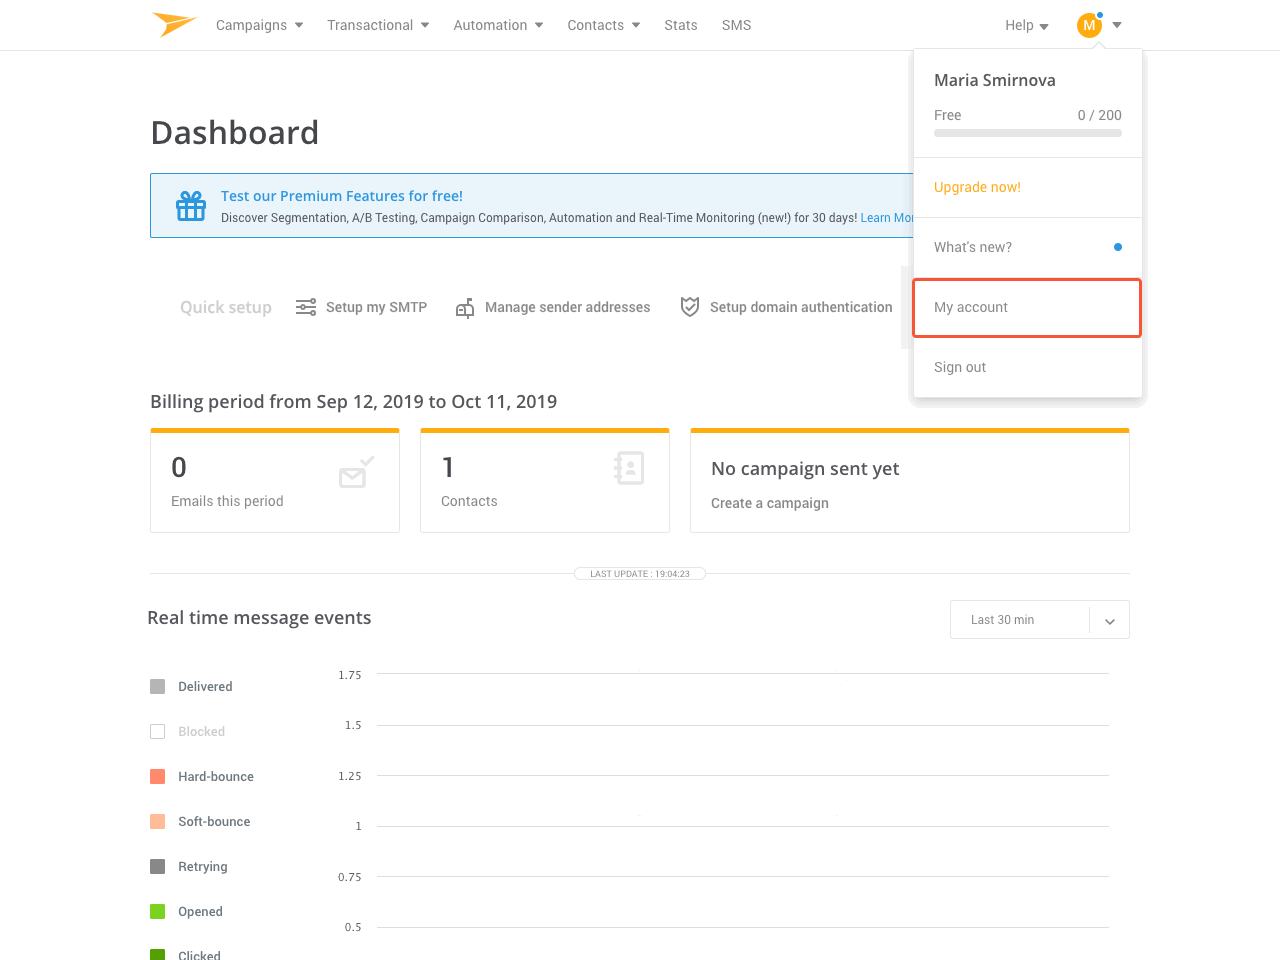Toggle the Hard-bounce legend checkbox
1280x960 pixels.
point(157,776)
